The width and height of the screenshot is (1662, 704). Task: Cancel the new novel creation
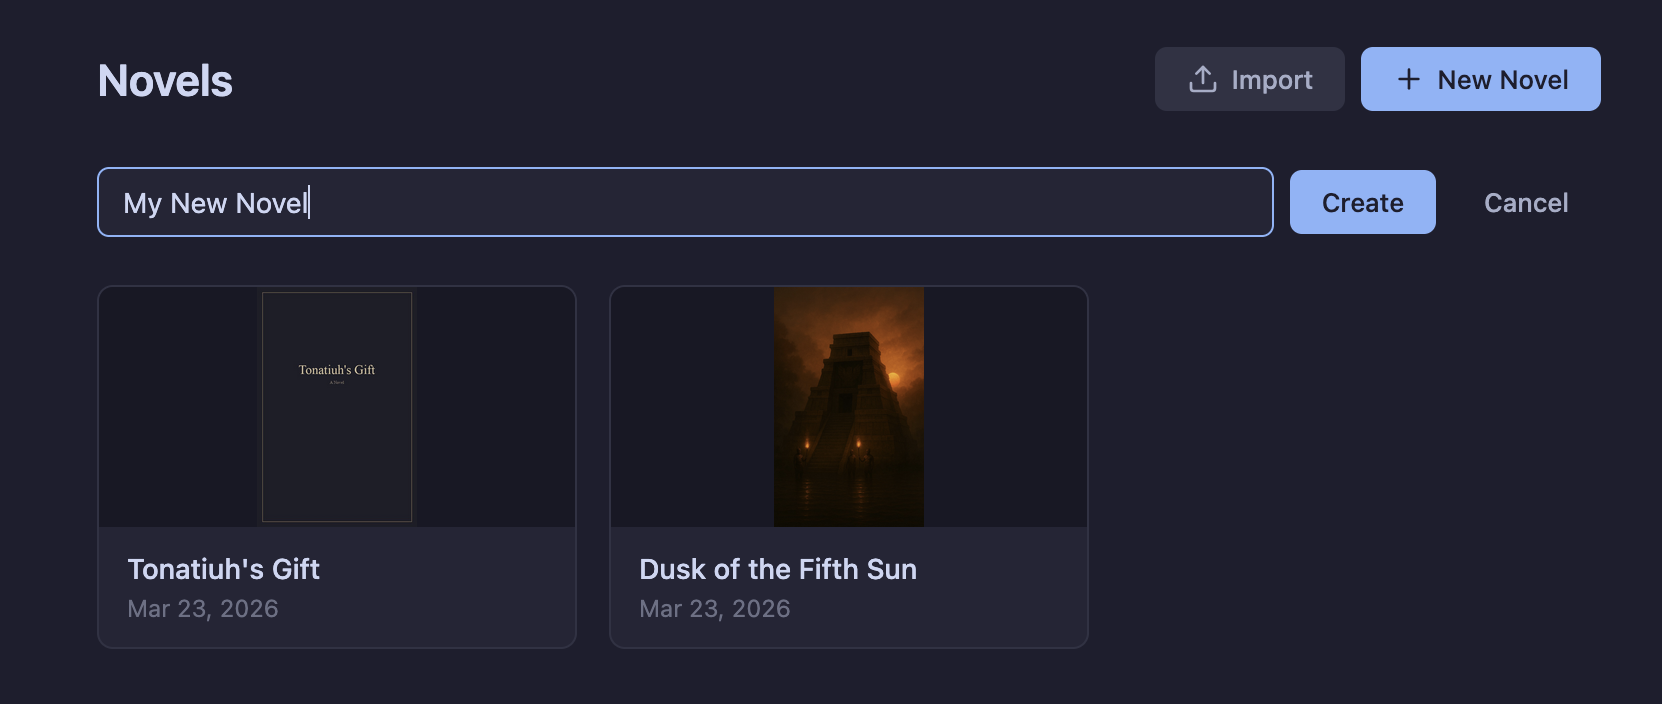(1525, 203)
